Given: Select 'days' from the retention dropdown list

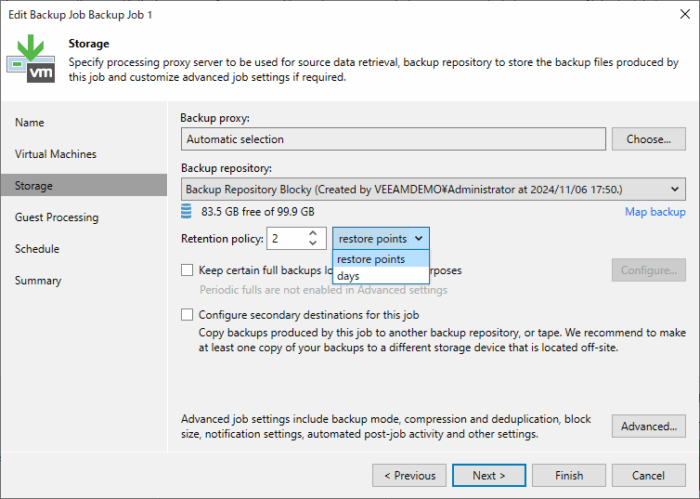Looking at the screenshot, I should (381, 276).
